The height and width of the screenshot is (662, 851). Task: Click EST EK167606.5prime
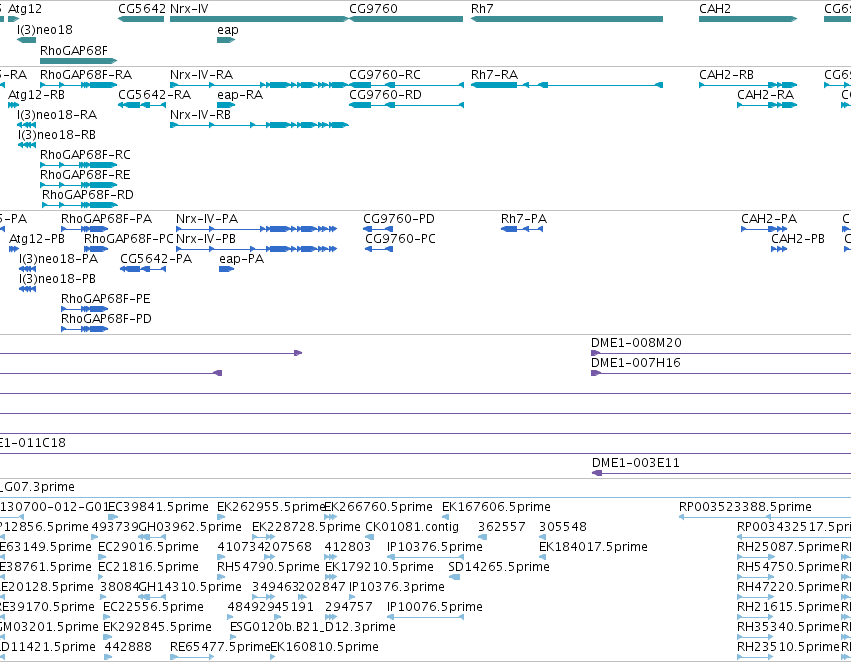click(496, 507)
